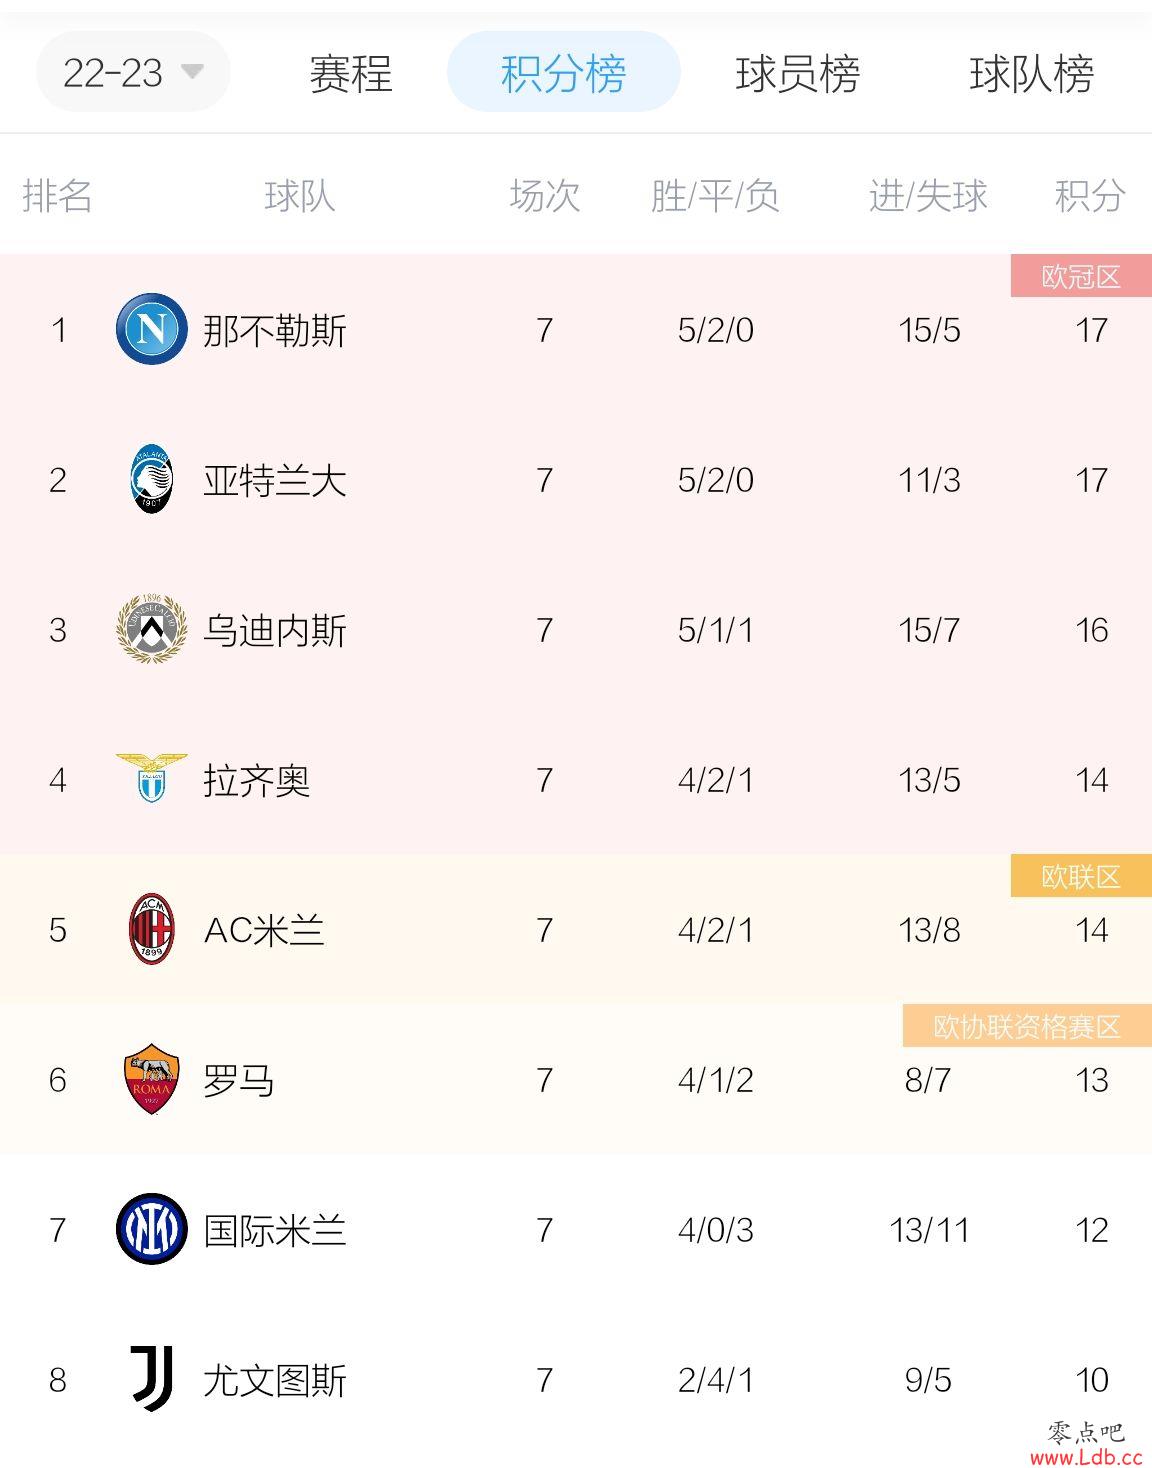Select the 积分榜 tab
Viewport: 1152px width, 1468px height.
(x=563, y=72)
